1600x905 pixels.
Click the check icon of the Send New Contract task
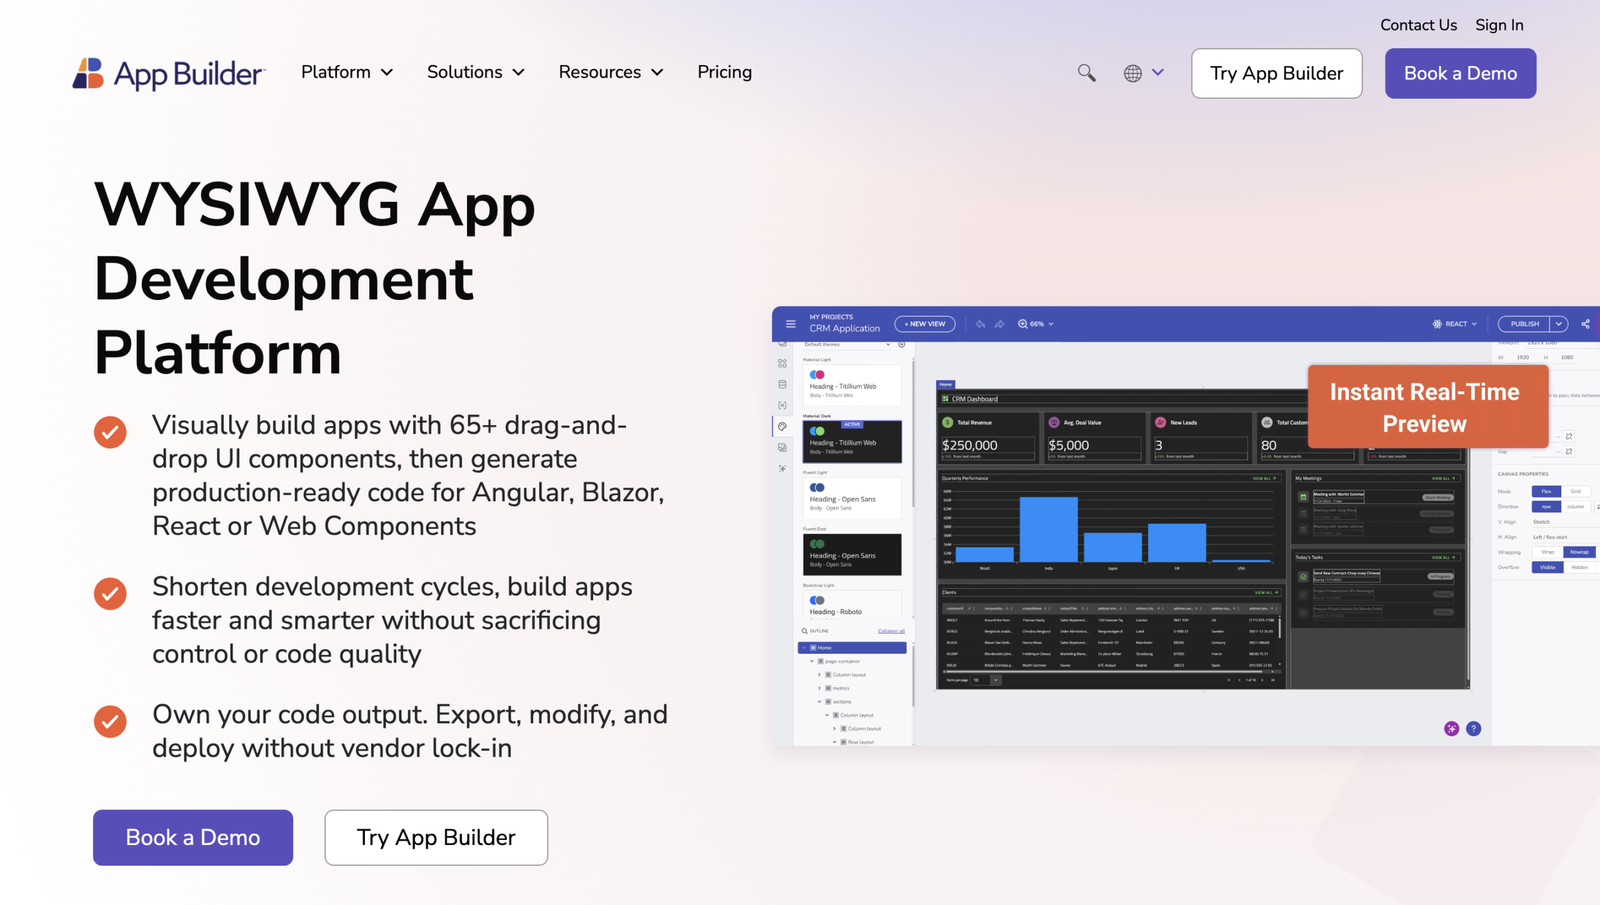tap(1303, 576)
